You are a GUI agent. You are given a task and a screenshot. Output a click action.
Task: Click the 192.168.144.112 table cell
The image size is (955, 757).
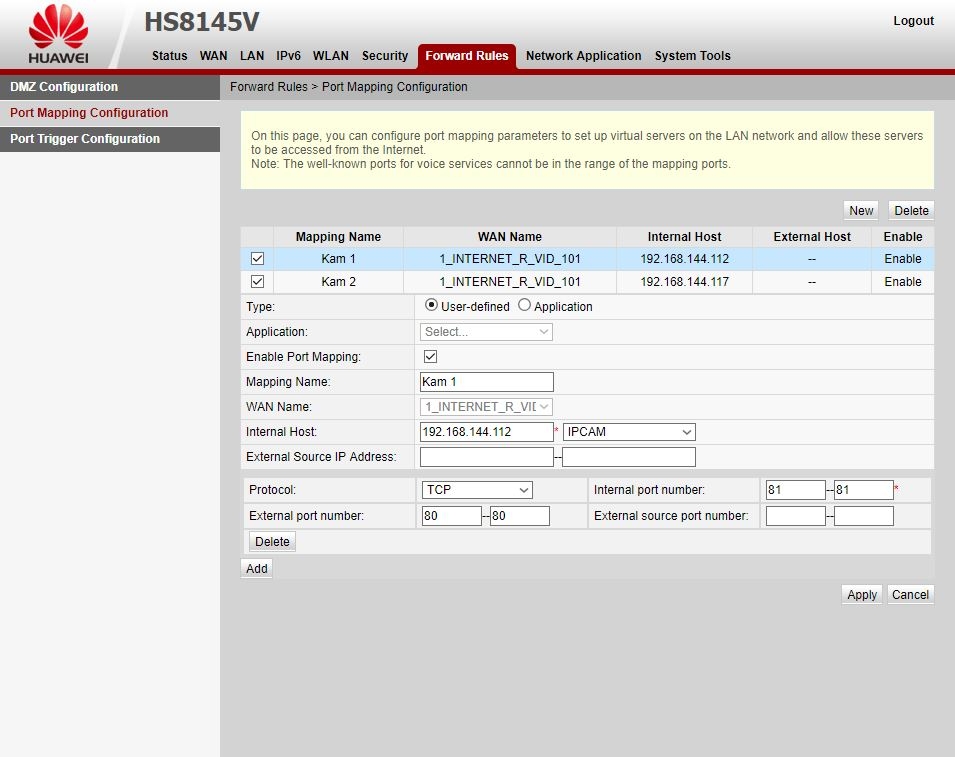click(685, 259)
